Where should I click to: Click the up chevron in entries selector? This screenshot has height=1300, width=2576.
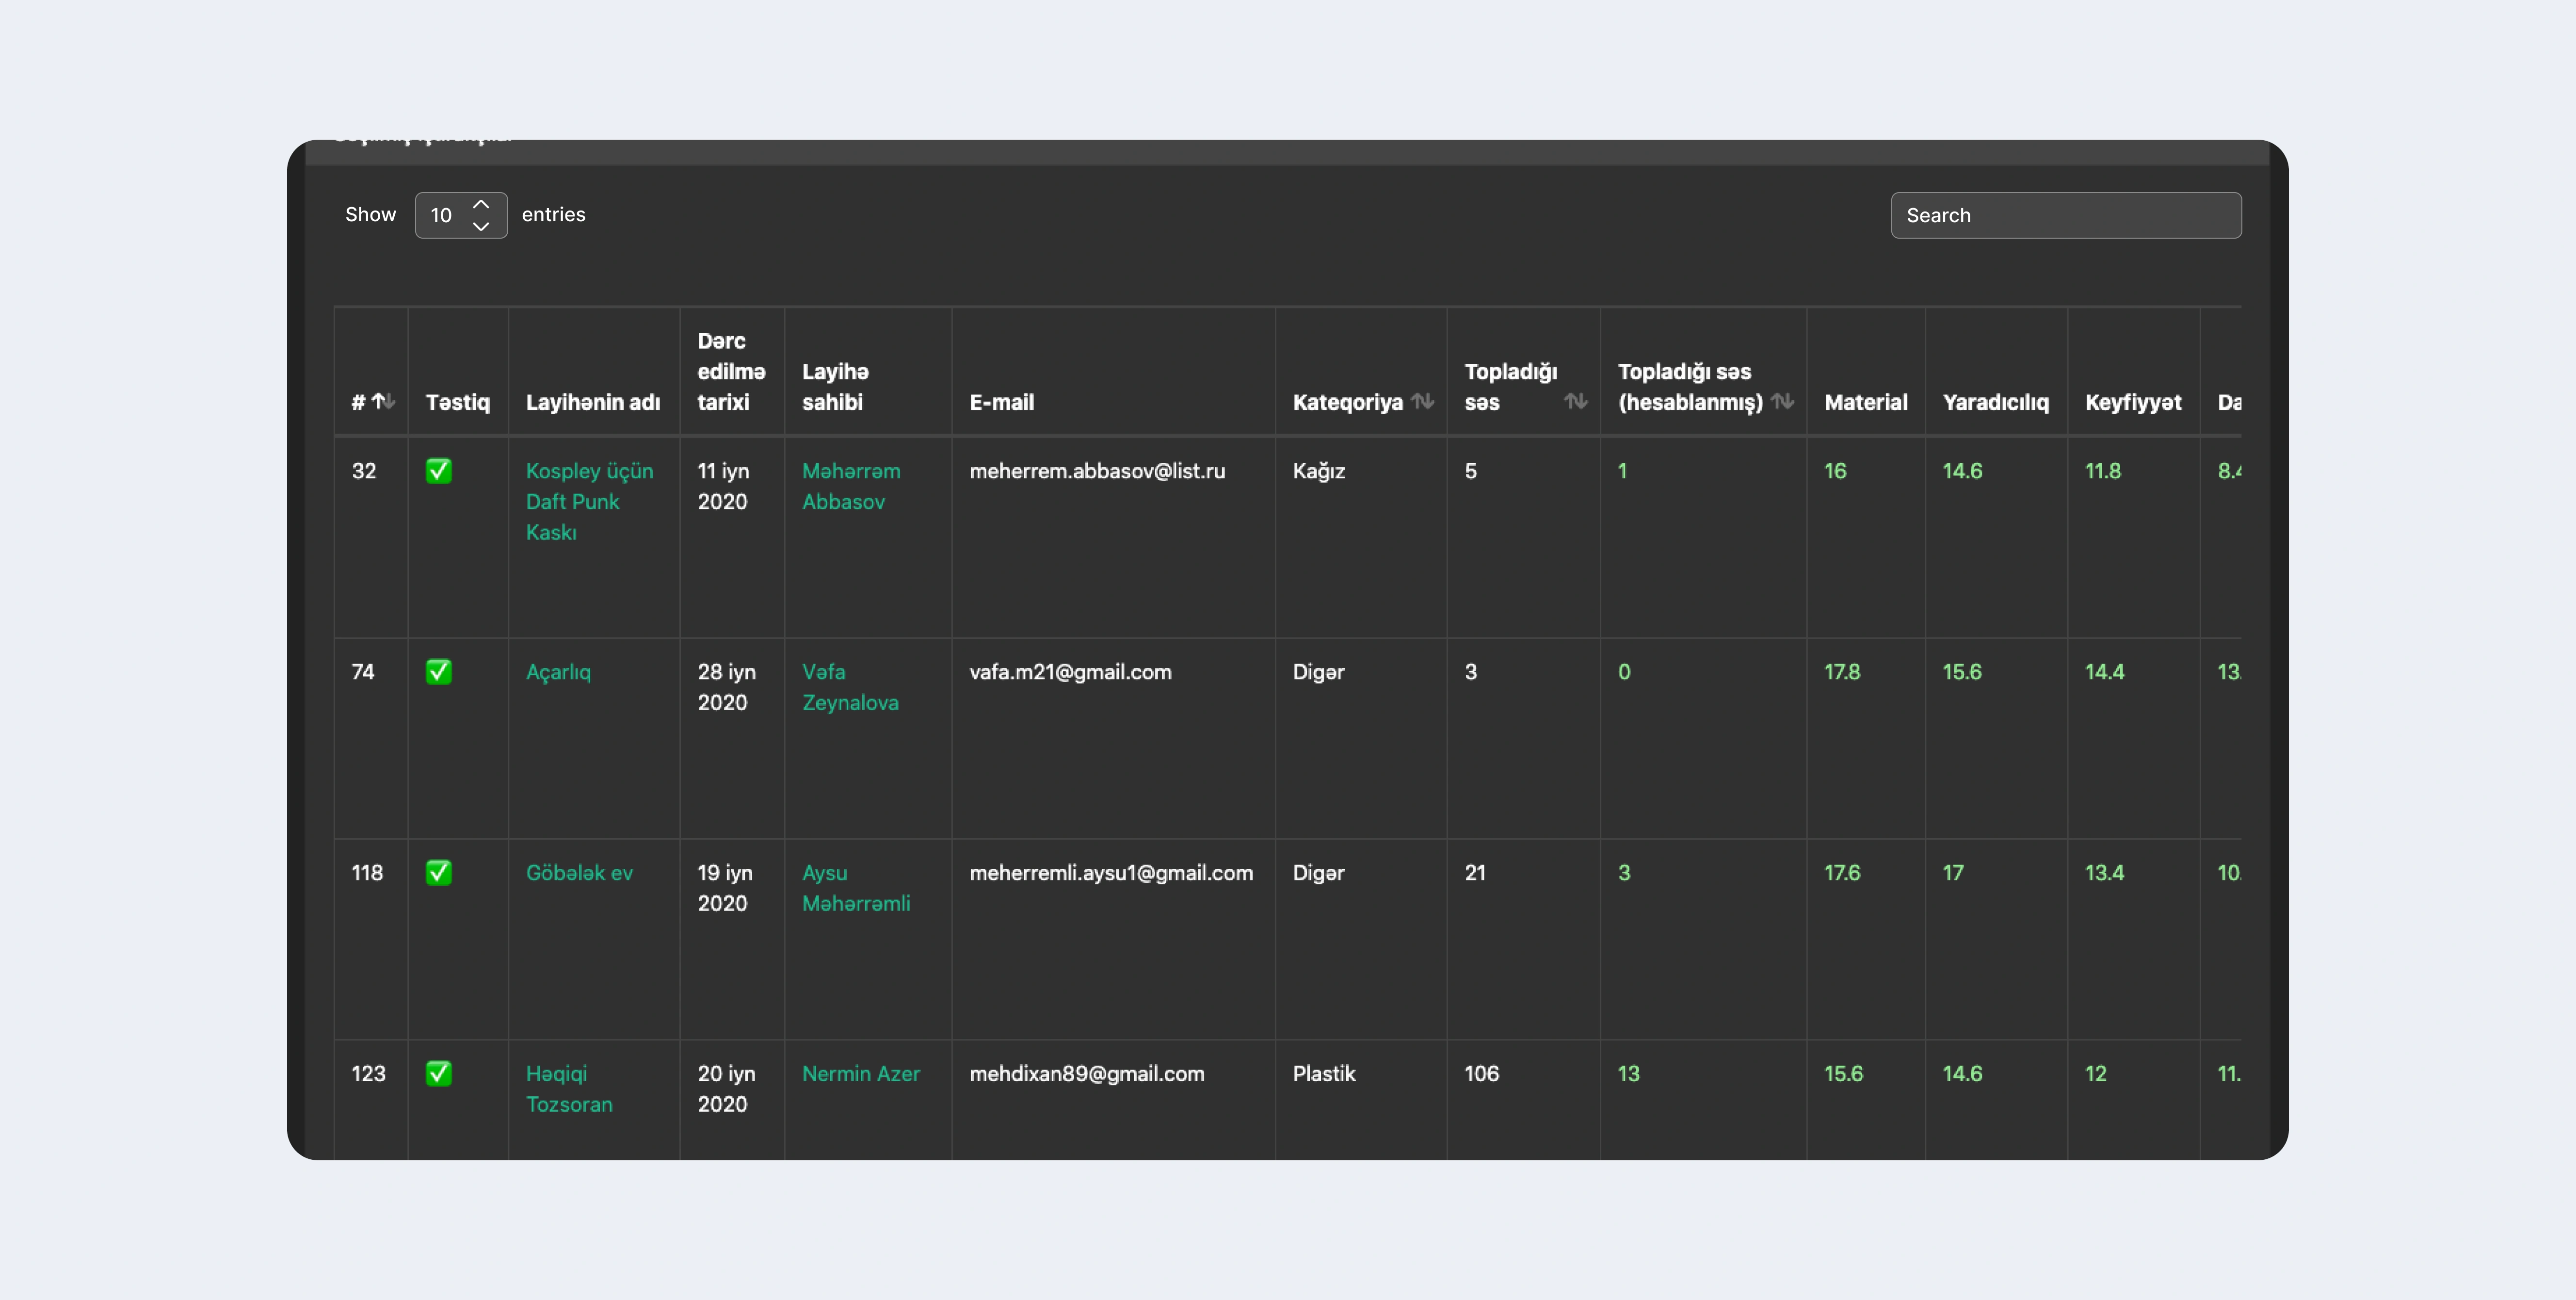click(481, 204)
